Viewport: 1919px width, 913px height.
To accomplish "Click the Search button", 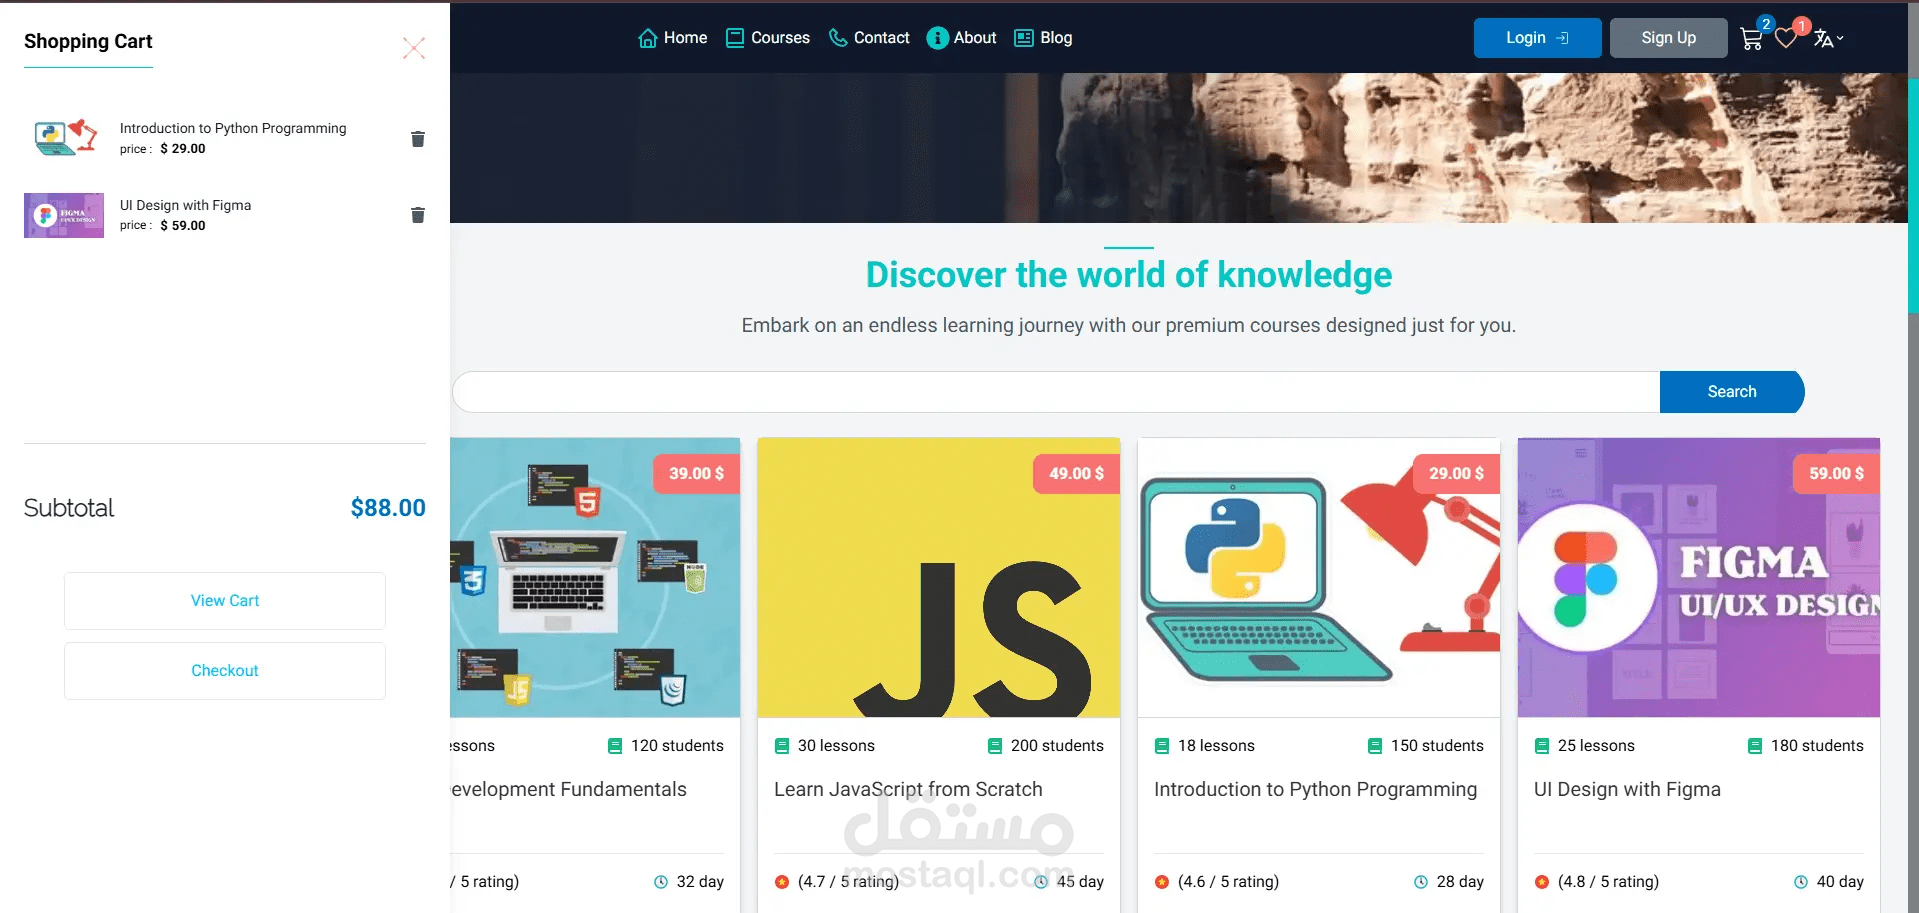I will [x=1732, y=392].
